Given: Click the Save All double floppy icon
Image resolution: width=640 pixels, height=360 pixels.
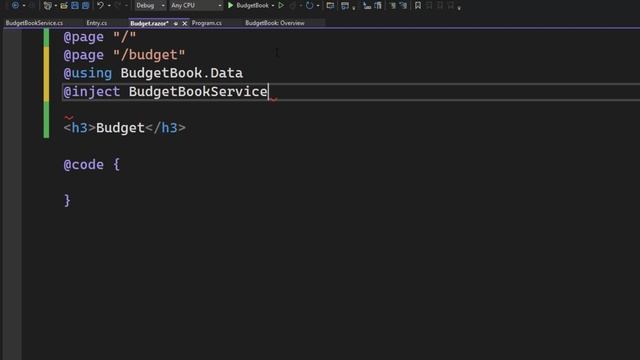Looking at the screenshot, I should click(85, 5).
